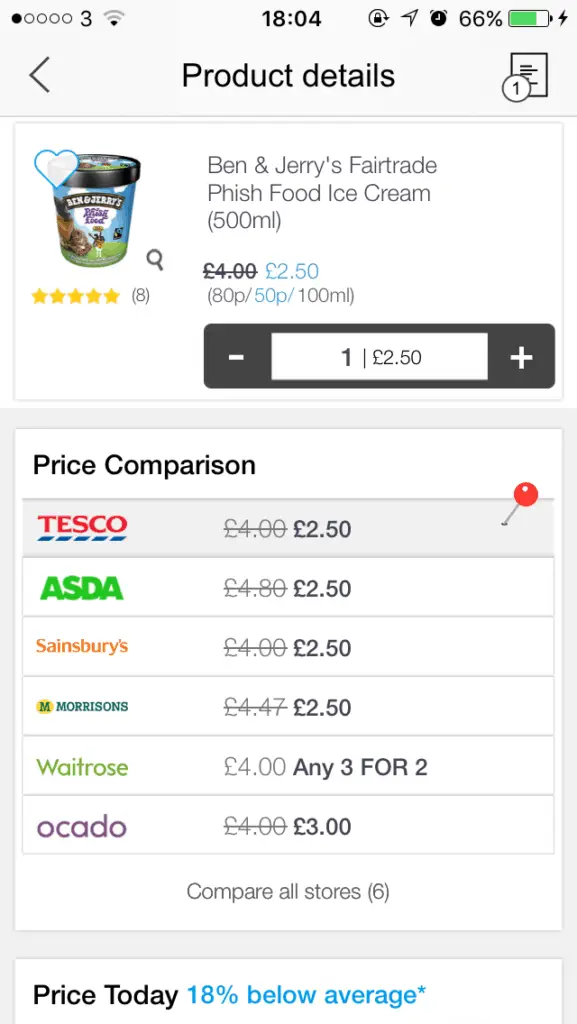Select the Waitrose retailer logo
This screenshot has width=577, height=1024.
click(81, 766)
